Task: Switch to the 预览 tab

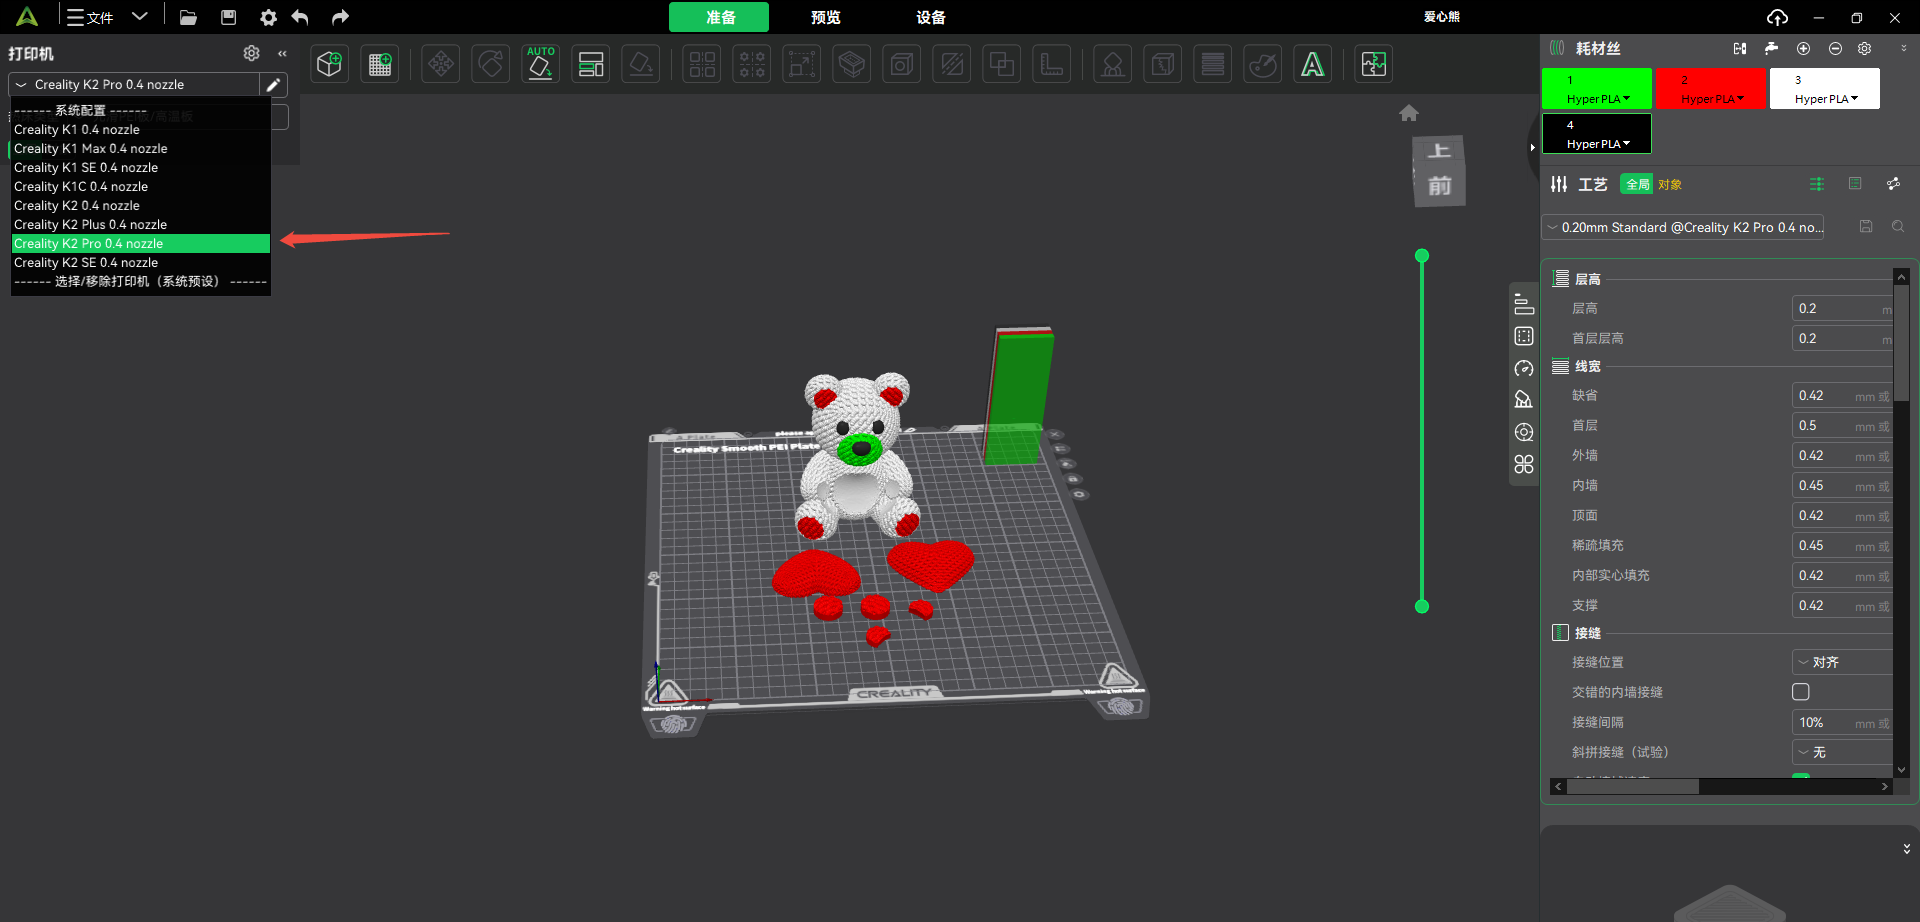Action: (x=825, y=17)
